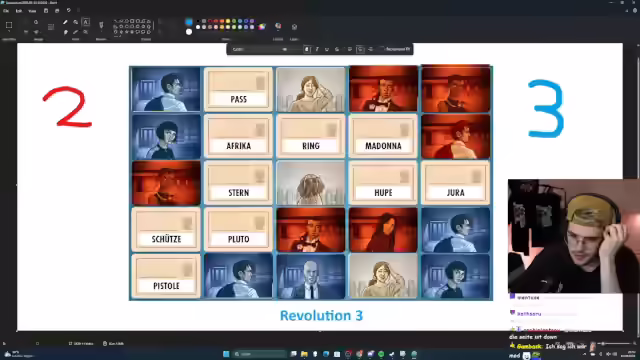640x360 pixels.
Task: Click the Undo arrow in title bar
Action: (69, 11)
